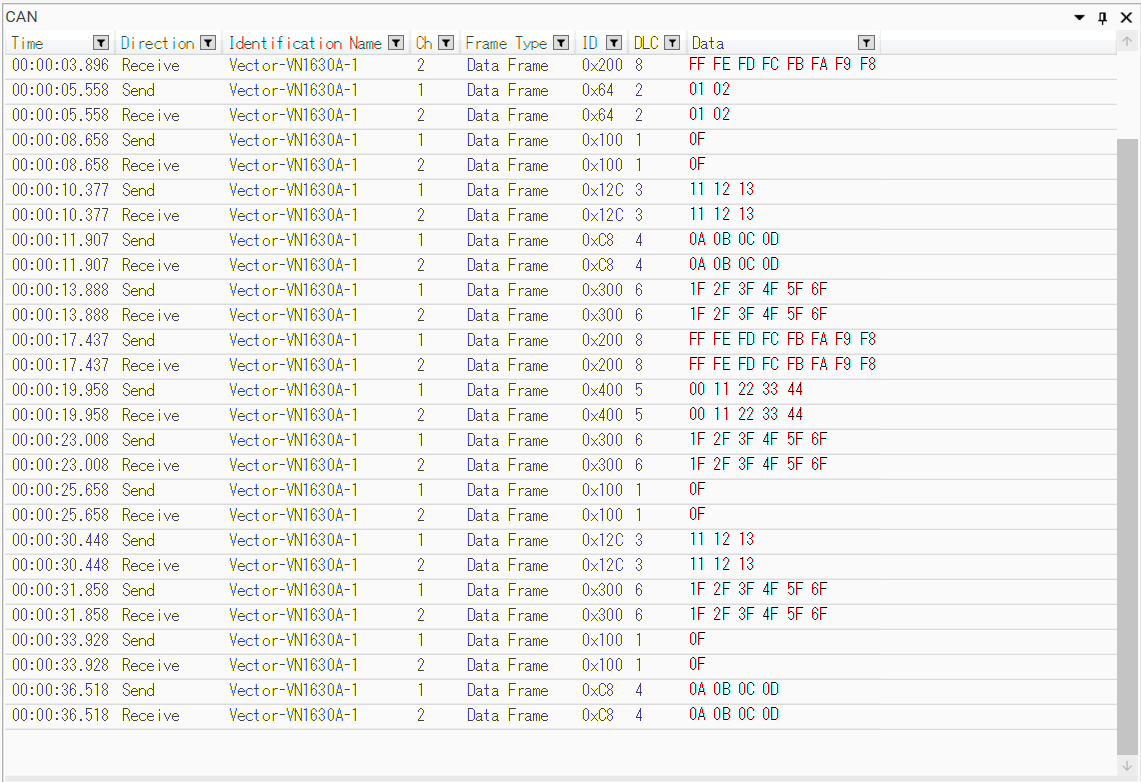Image resolution: width=1141 pixels, height=782 pixels.
Task: Sort by the Time column header
Action: click(40, 43)
